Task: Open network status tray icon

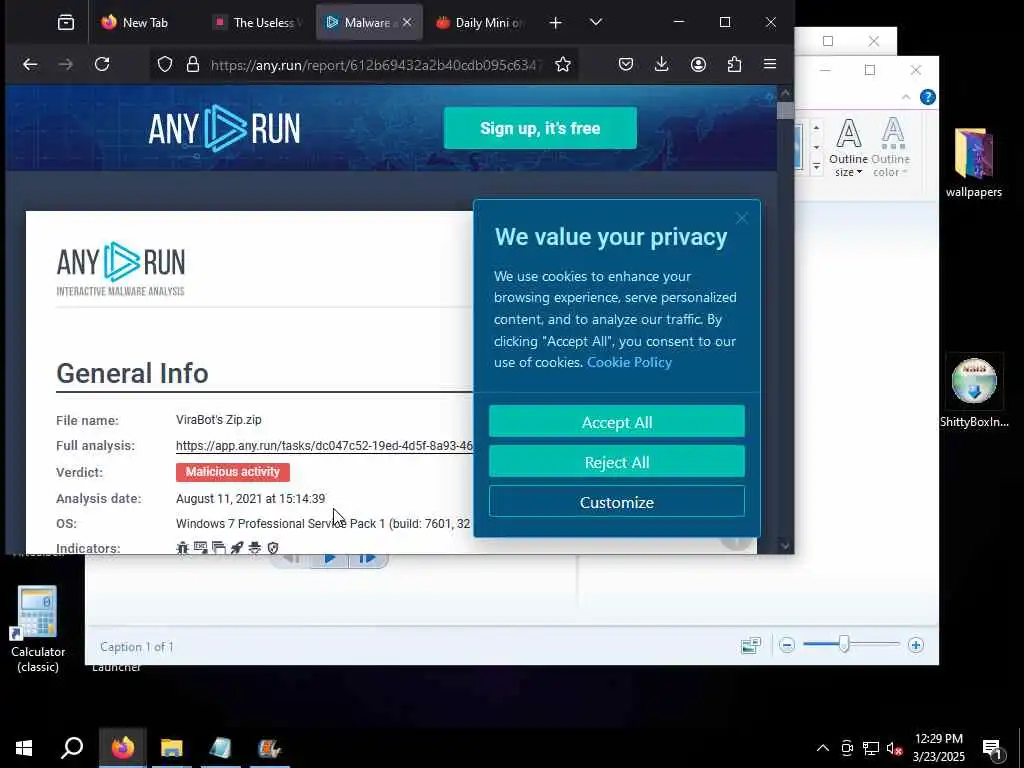Action: point(871,748)
